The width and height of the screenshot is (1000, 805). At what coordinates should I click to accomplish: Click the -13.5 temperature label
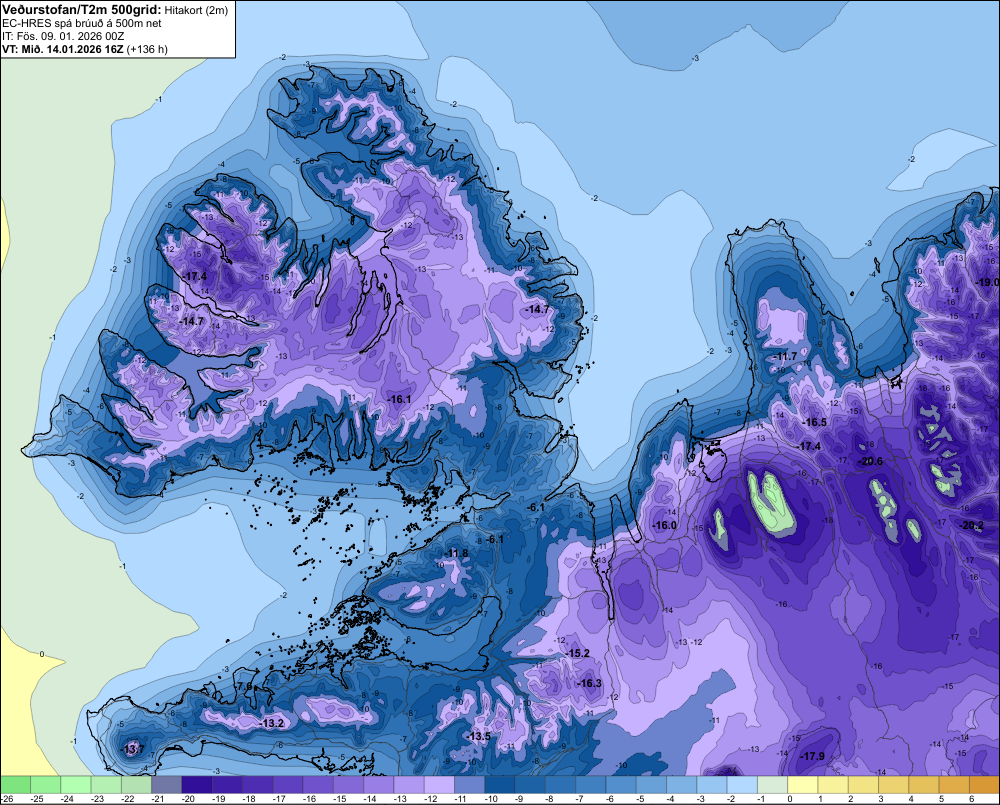479,736
